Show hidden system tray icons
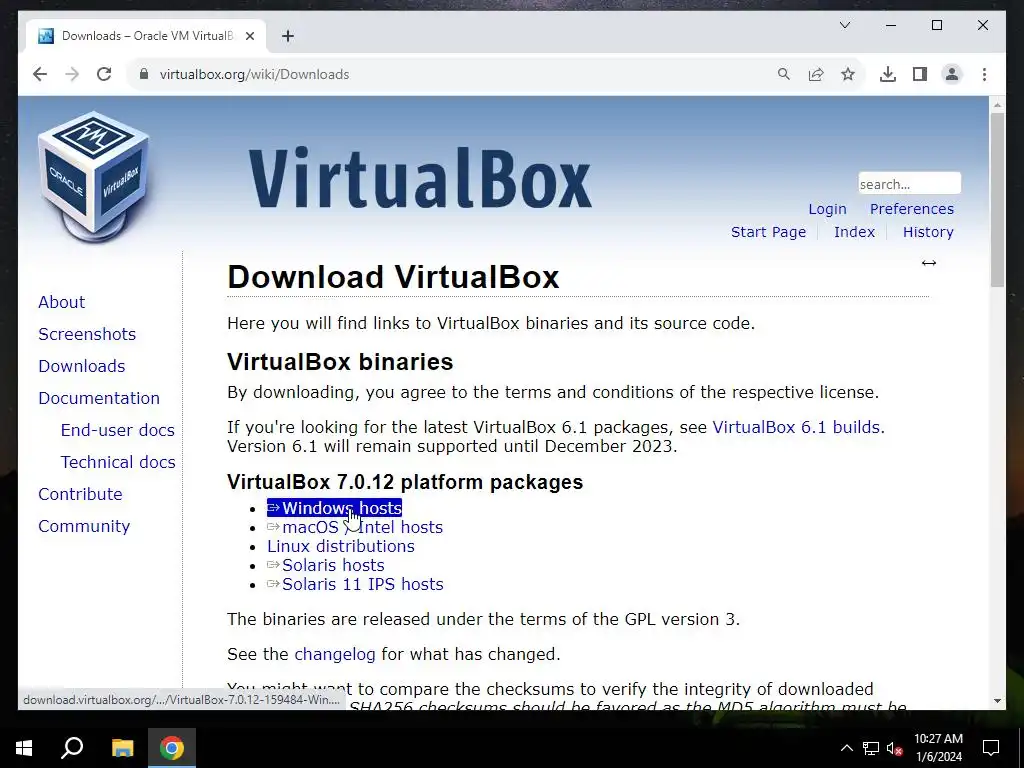Viewport: 1024px width, 768px height. click(x=846, y=748)
